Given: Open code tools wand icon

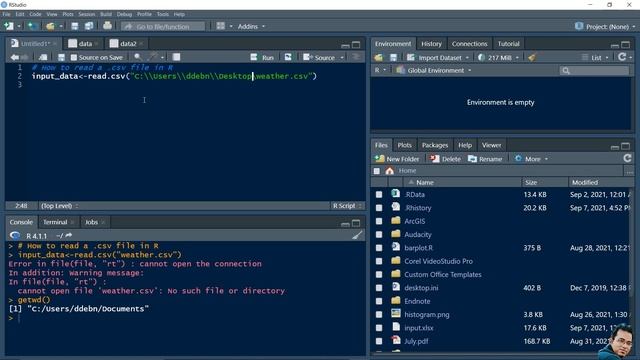Looking at the screenshot, I should [x=153, y=57].
